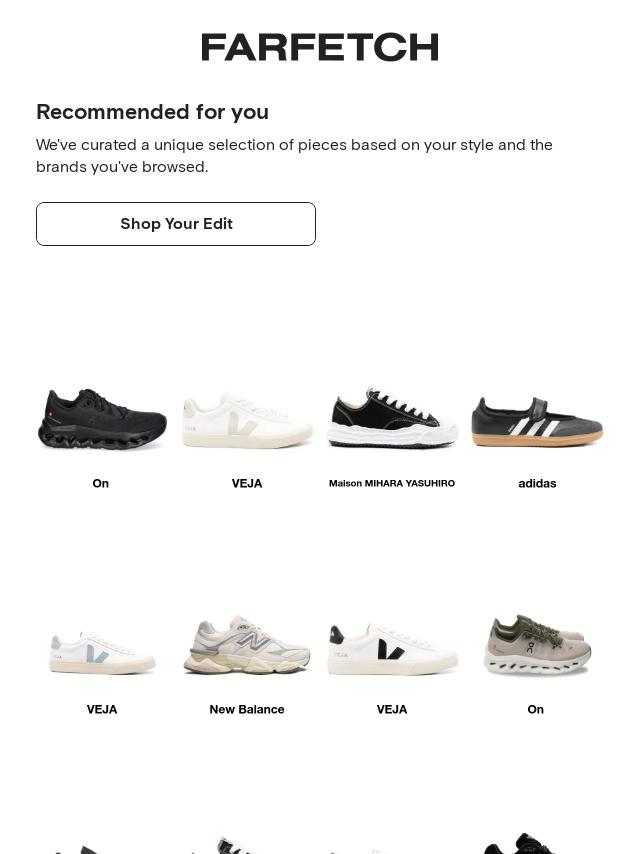Click the FARFETCH logo
The height and width of the screenshot is (854, 640).
click(320, 47)
